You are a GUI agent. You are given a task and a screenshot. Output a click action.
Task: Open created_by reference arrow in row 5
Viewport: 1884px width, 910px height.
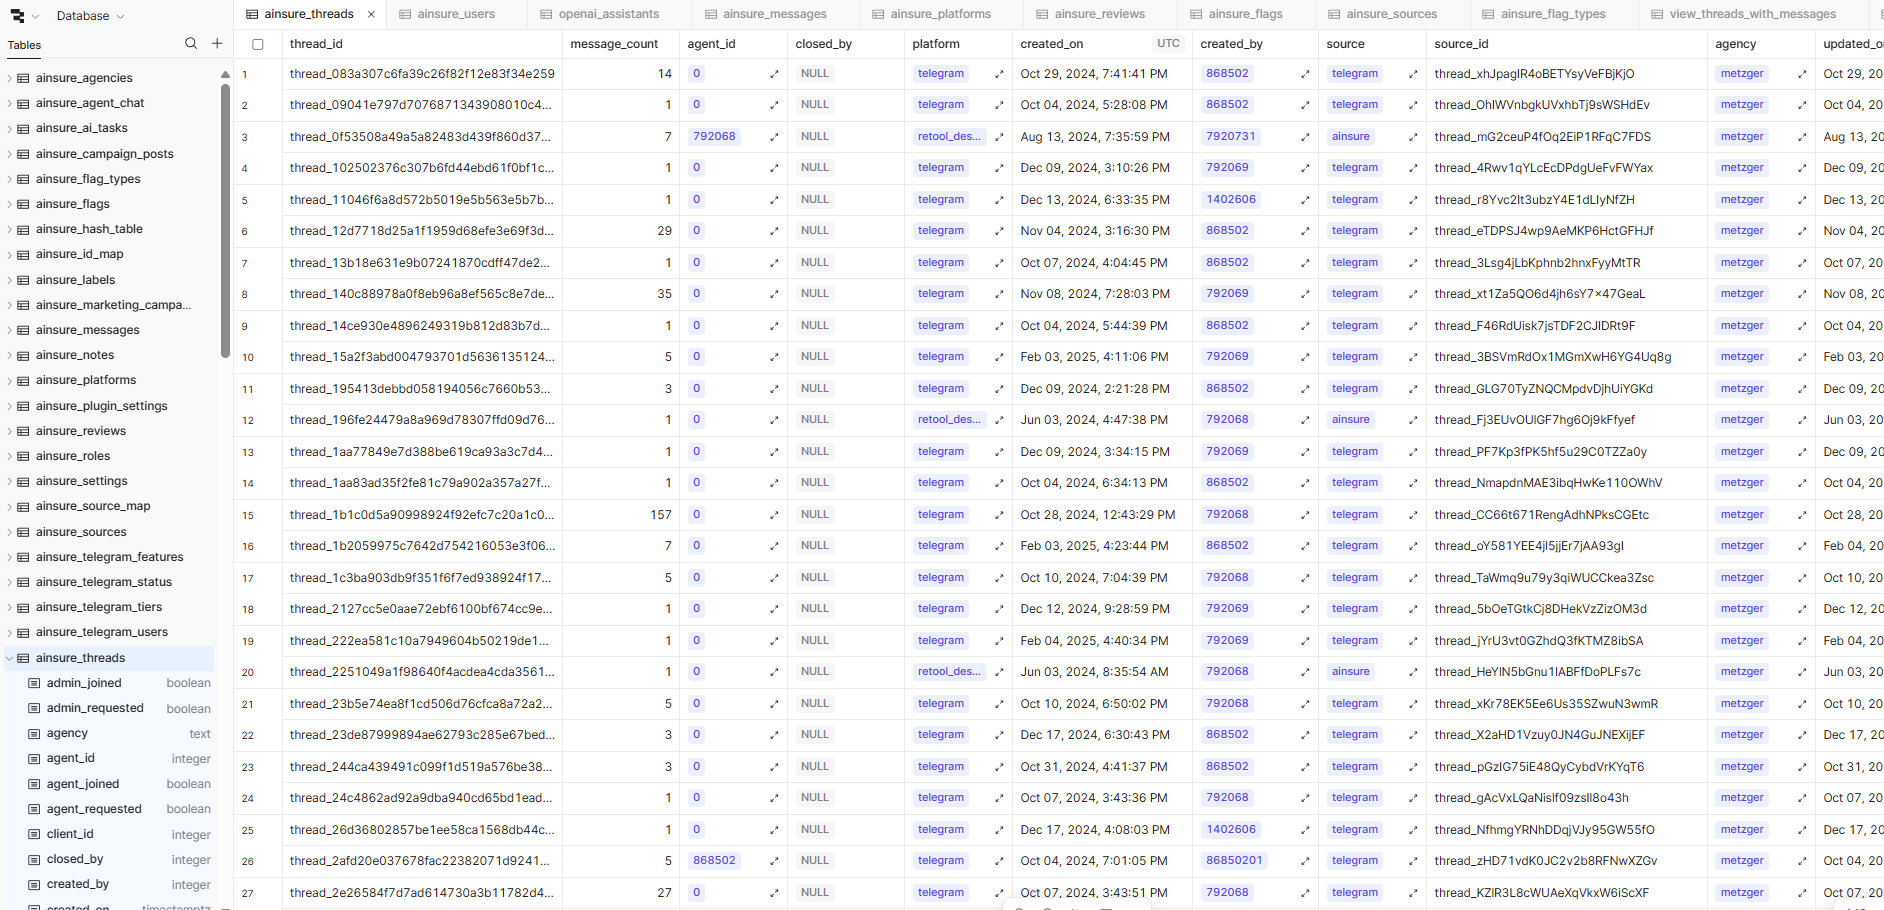(1305, 200)
